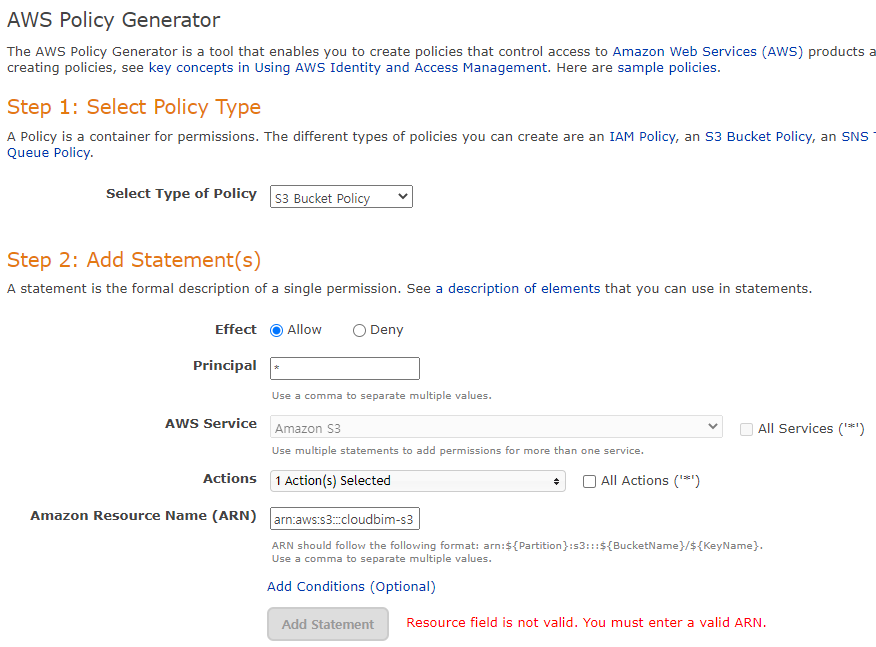Click the red Resource field not valid error
Image resolution: width=876 pixels, height=647 pixels.
586,623
